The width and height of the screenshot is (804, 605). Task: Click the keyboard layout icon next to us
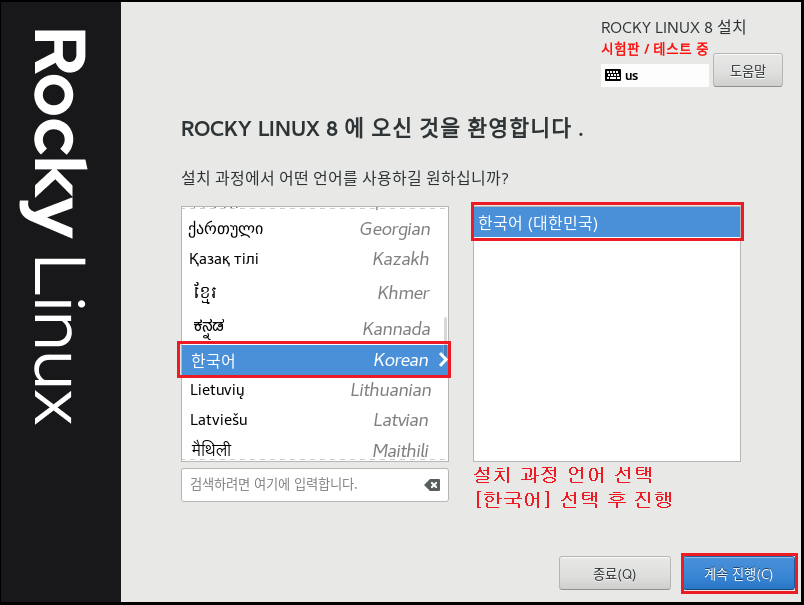click(613, 75)
